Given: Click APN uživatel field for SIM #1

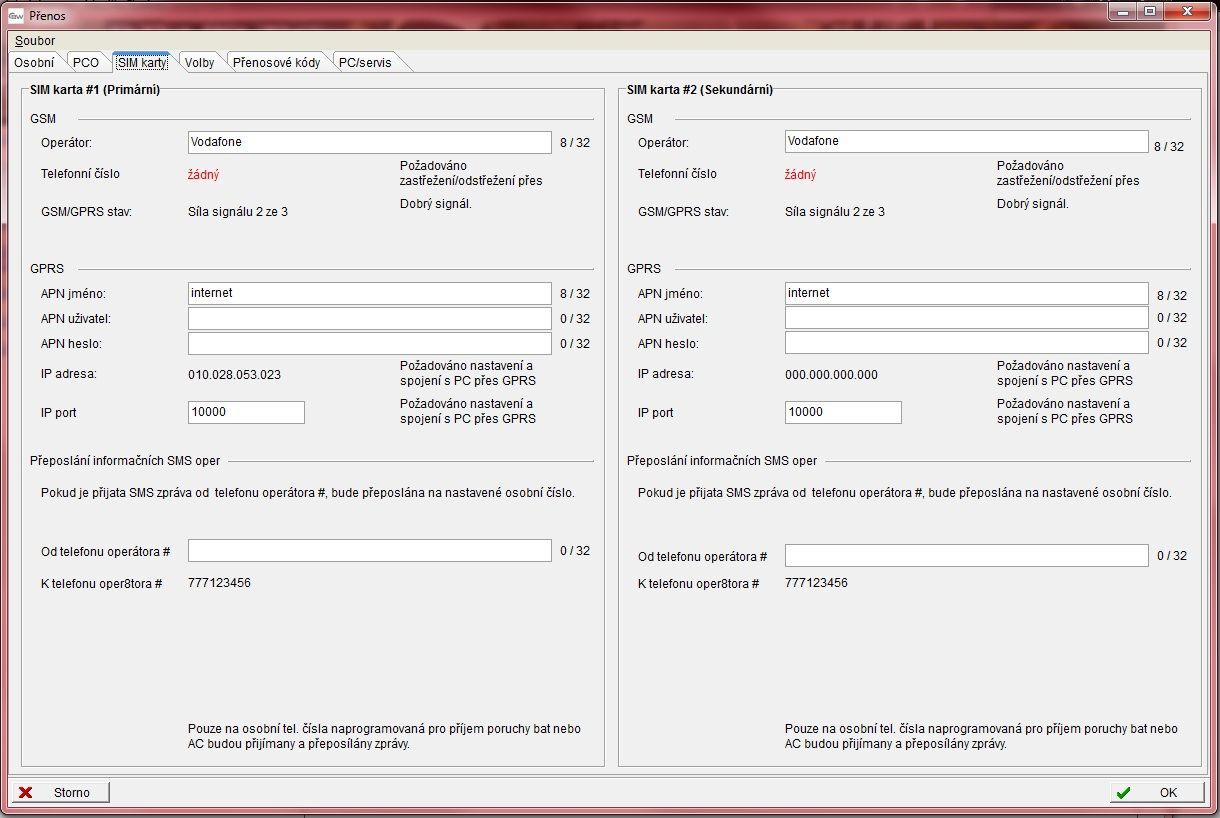Looking at the screenshot, I should [x=369, y=318].
